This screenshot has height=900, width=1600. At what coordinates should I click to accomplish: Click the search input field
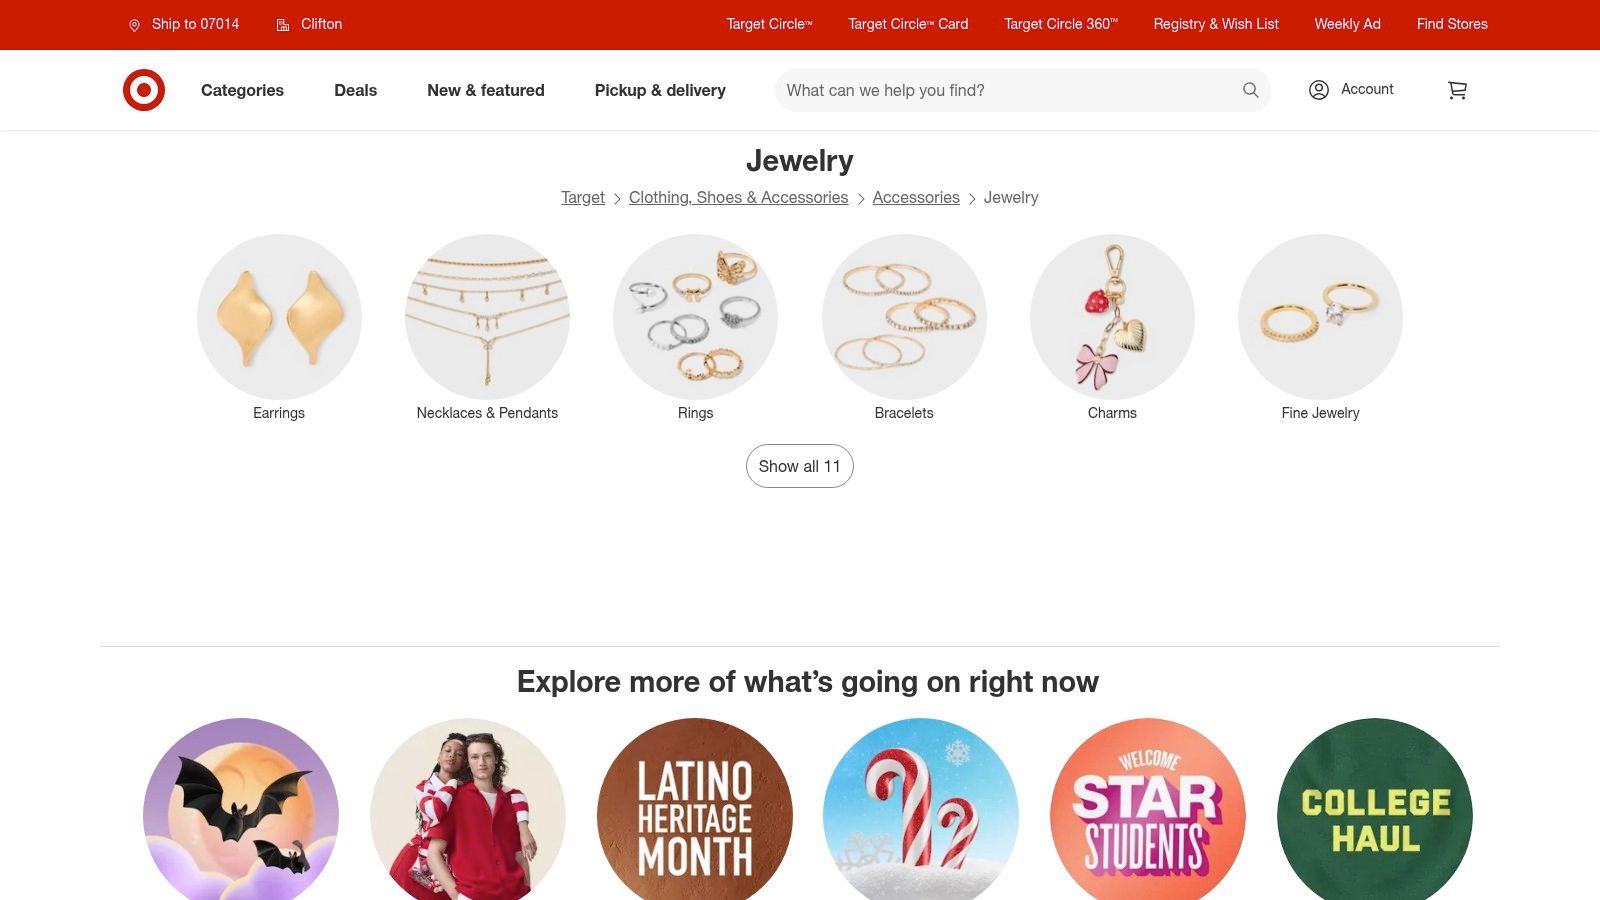pyautogui.click(x=1008, y=90)
